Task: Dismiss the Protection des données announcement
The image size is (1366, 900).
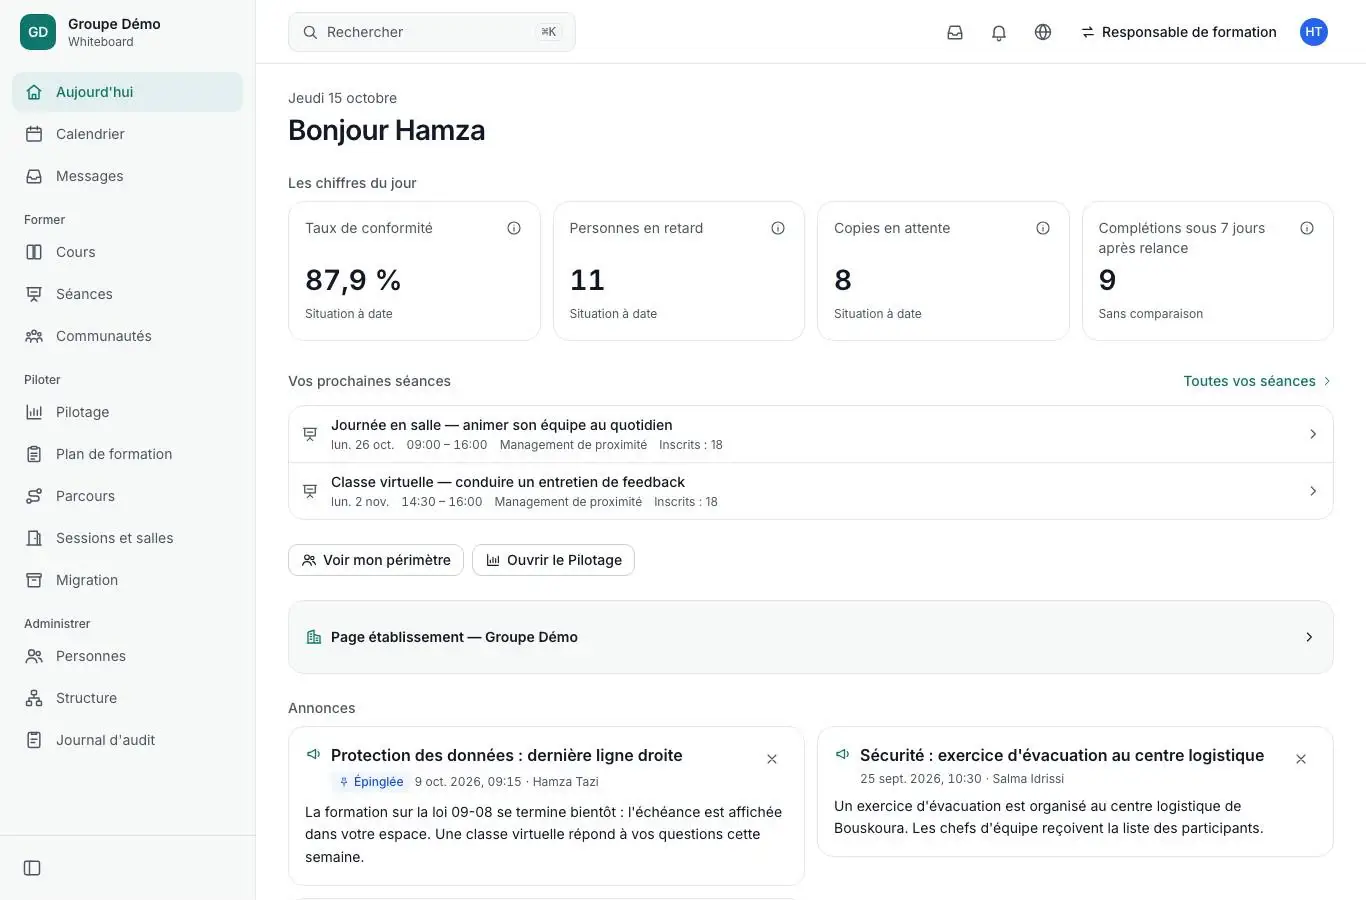Action: [772, 759]
